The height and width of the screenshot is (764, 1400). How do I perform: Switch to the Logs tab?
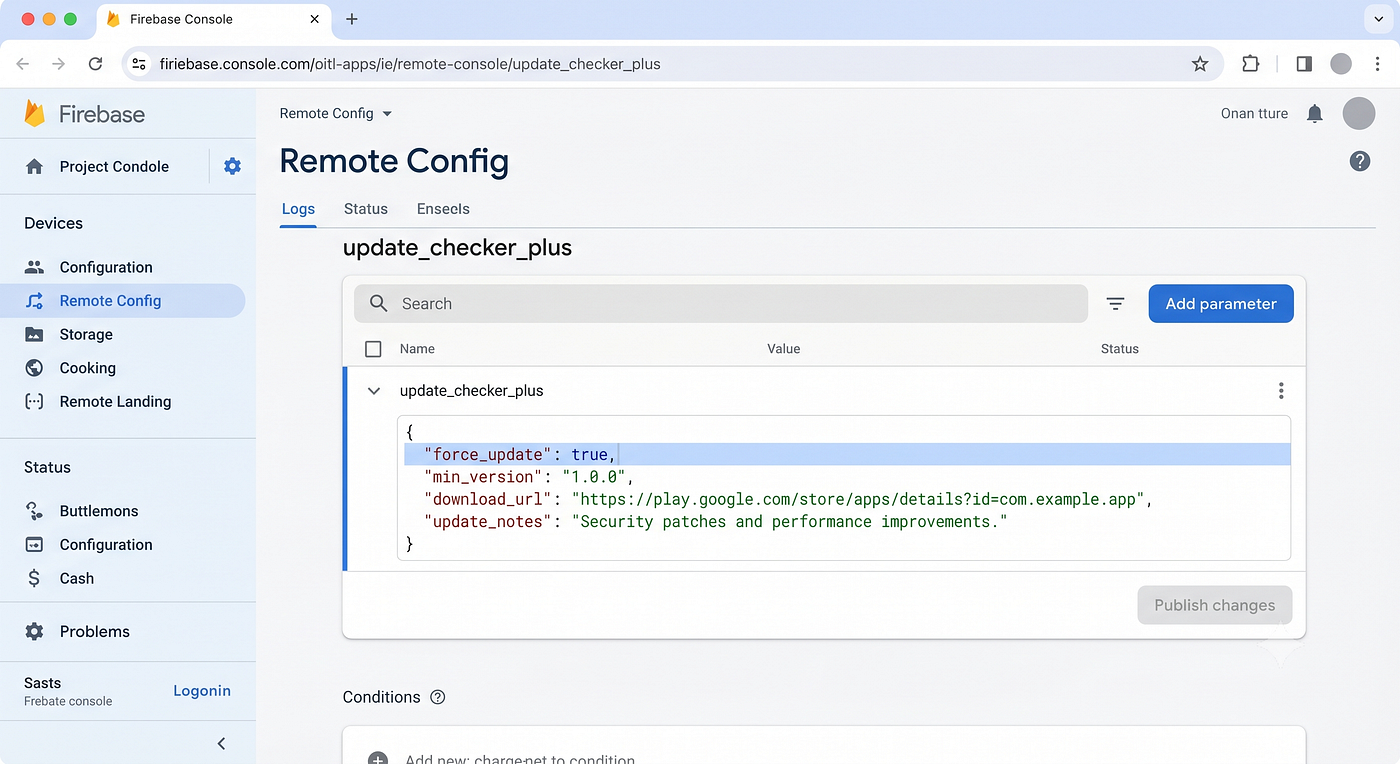click(298, 209)
